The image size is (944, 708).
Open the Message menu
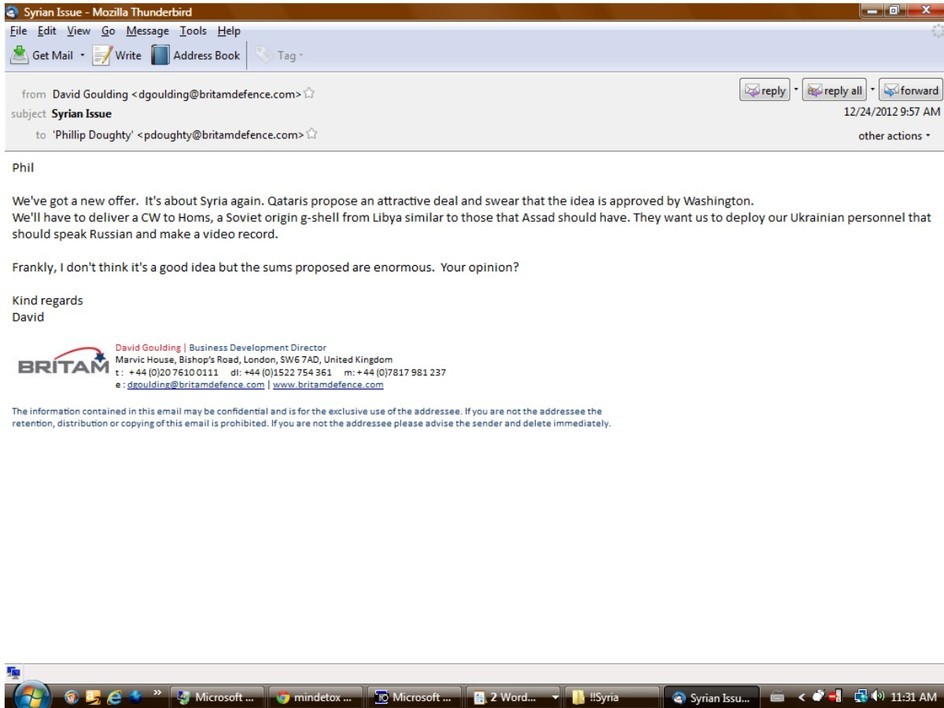(148, 31)
